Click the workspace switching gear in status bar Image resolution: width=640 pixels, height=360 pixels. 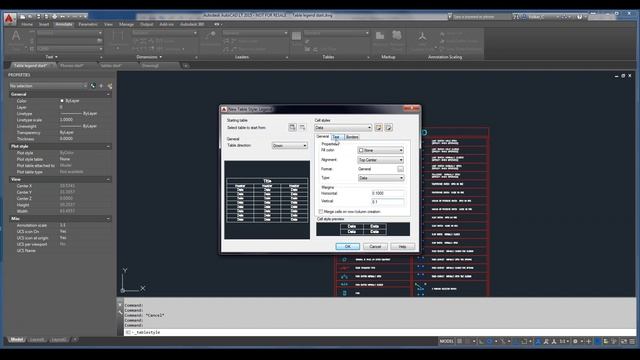(576, 341)
